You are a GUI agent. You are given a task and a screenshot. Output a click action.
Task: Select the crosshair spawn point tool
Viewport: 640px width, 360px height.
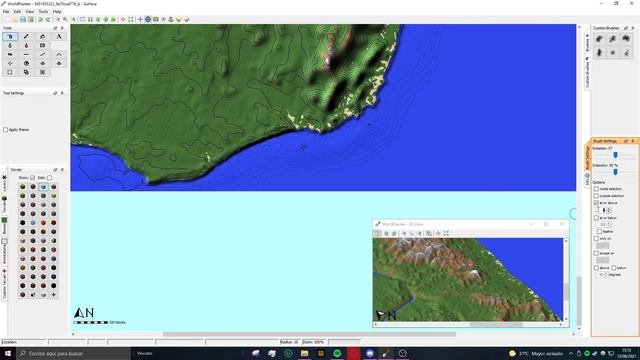(10, 64)
